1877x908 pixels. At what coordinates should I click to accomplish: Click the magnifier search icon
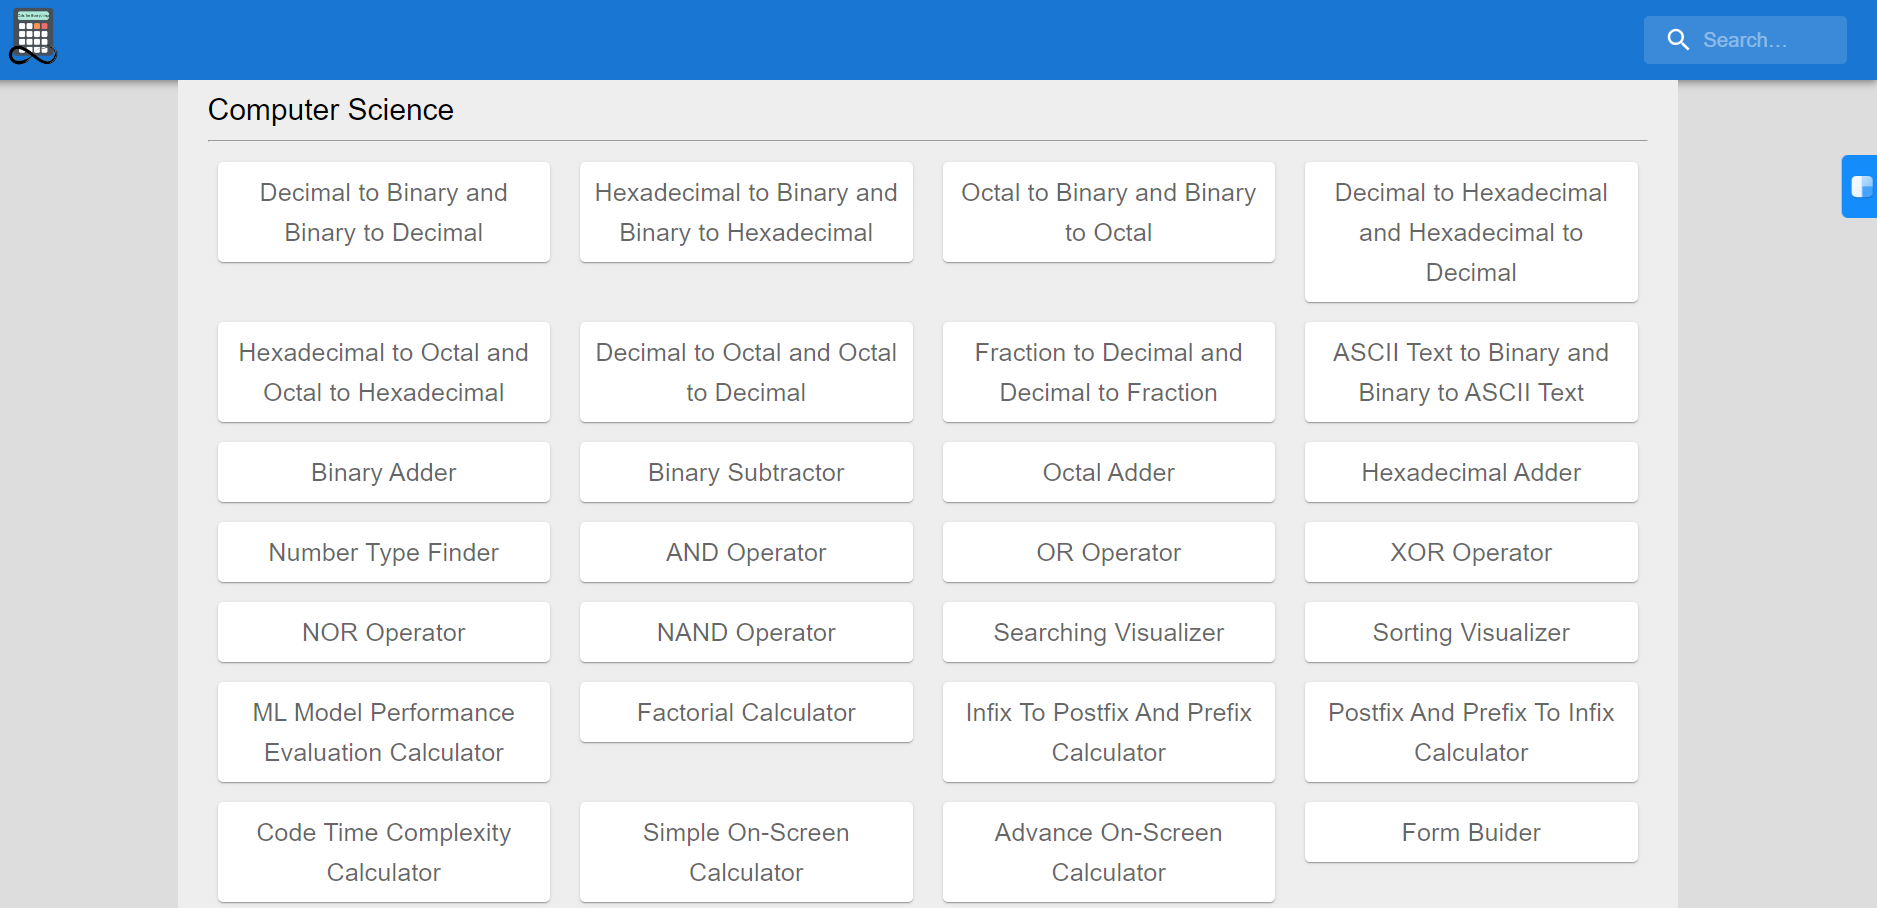[1678, 40]
